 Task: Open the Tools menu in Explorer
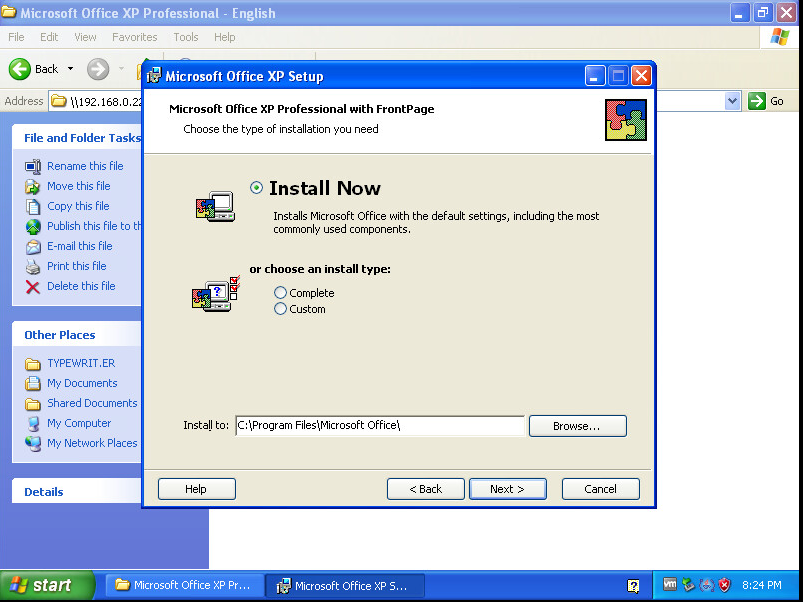185,37
